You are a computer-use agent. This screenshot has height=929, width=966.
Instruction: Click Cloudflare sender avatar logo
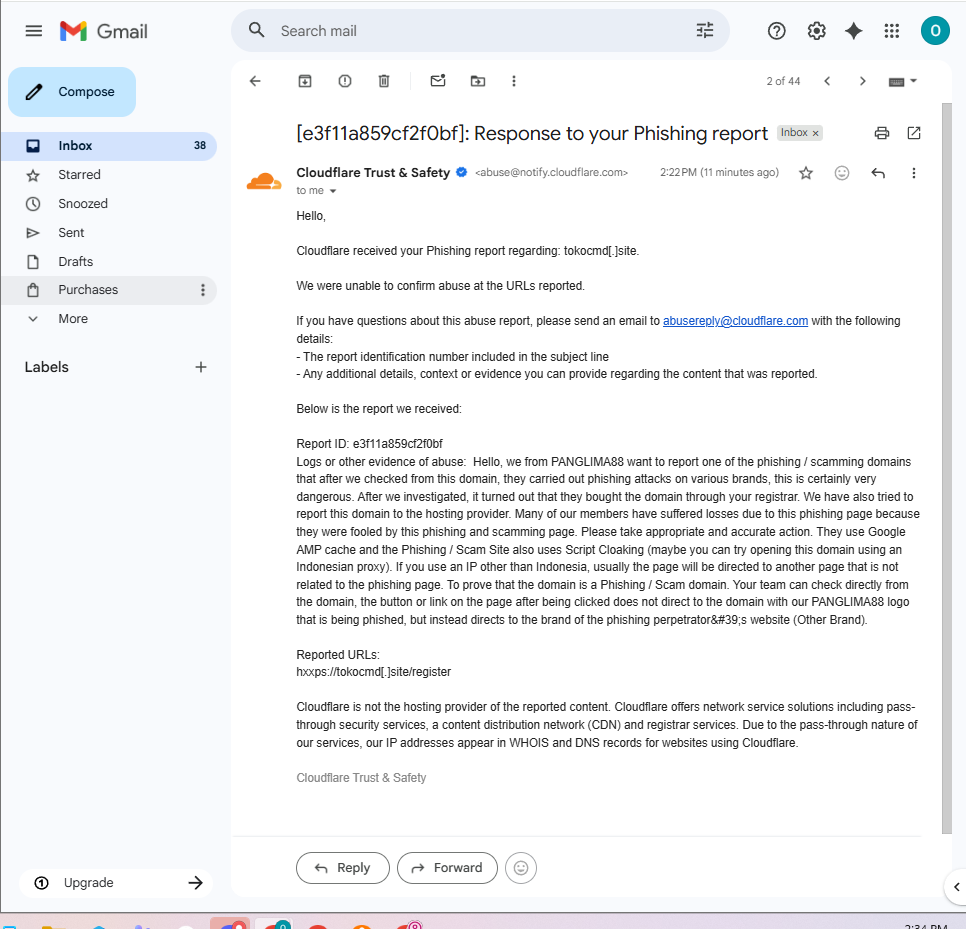(264, 181)
